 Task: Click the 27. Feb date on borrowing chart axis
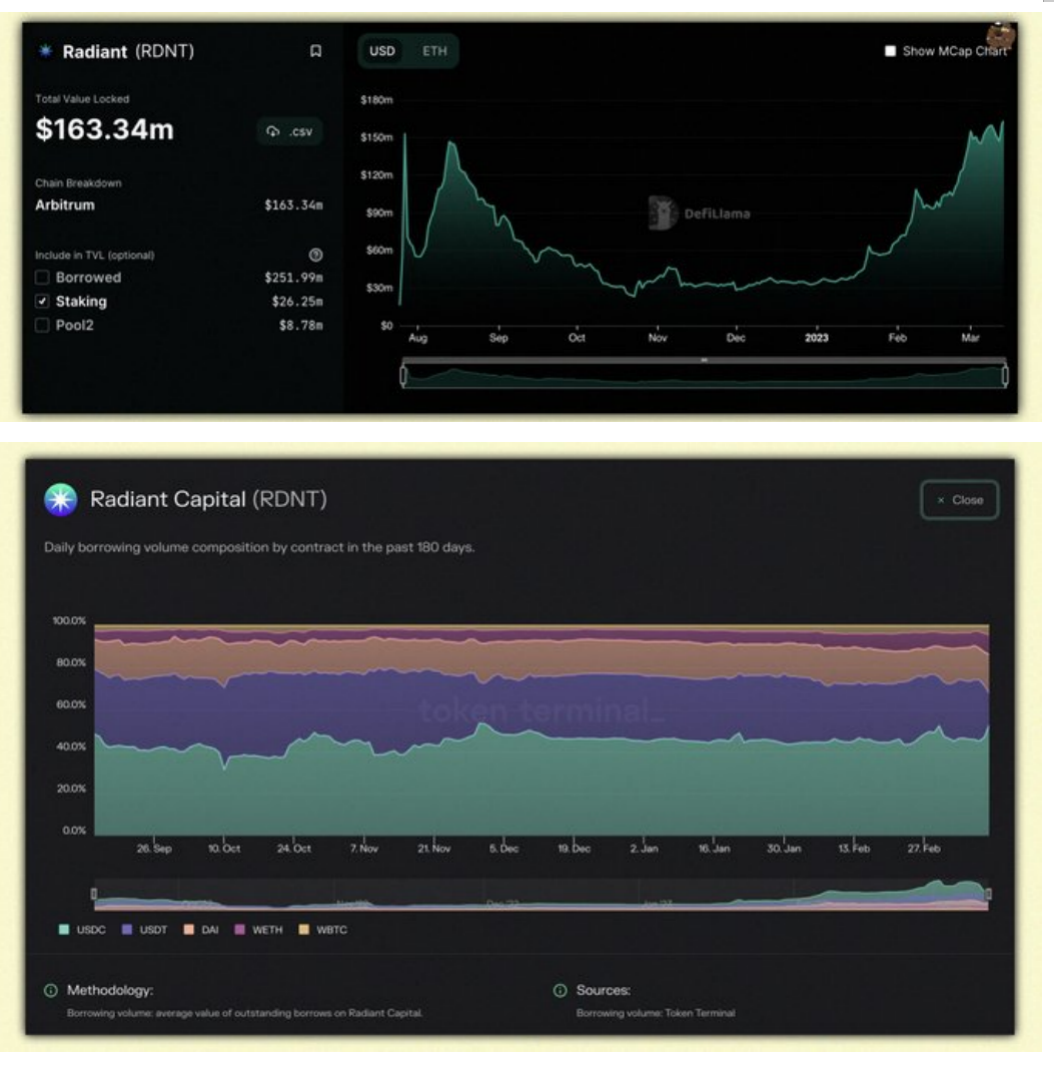[924, 848]
